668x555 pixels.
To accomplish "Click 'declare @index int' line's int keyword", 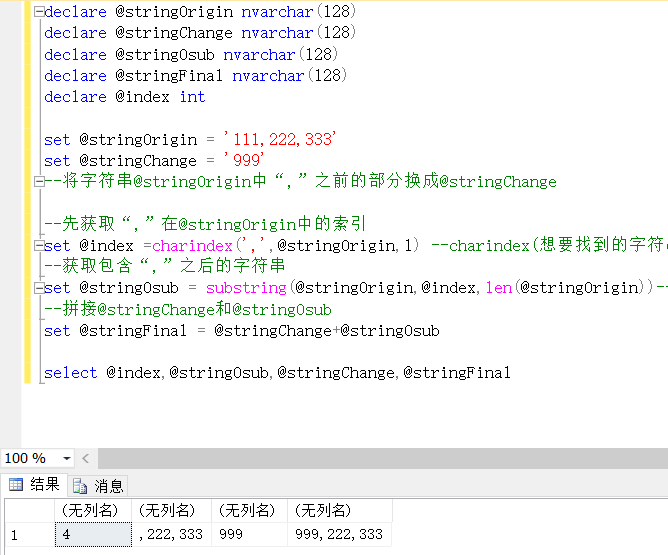I will pyautogui.click(x=193, y=97).
